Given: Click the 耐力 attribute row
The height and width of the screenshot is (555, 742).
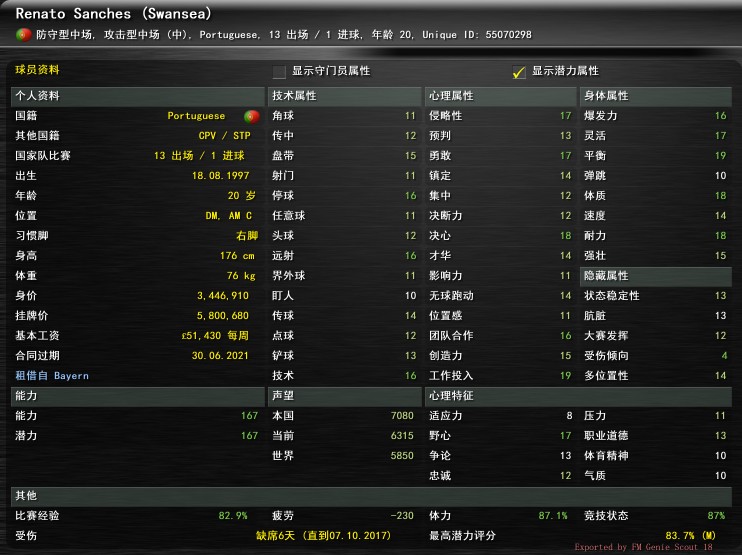Looking at the screenshot, I should click(655, 236).
